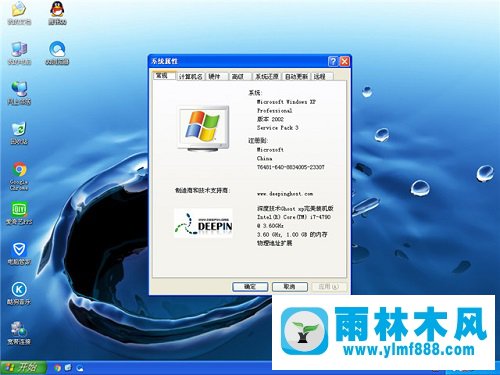This screenshot has width=500, height=375.
Task: Open the System Restore (系统还原) tab
Action: tap(267, 77)
